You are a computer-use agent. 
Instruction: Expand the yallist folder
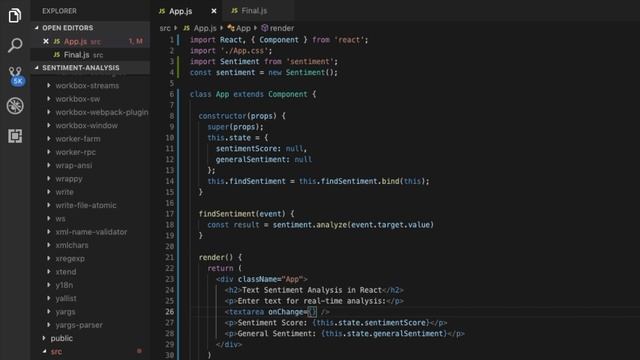[66, 298]
